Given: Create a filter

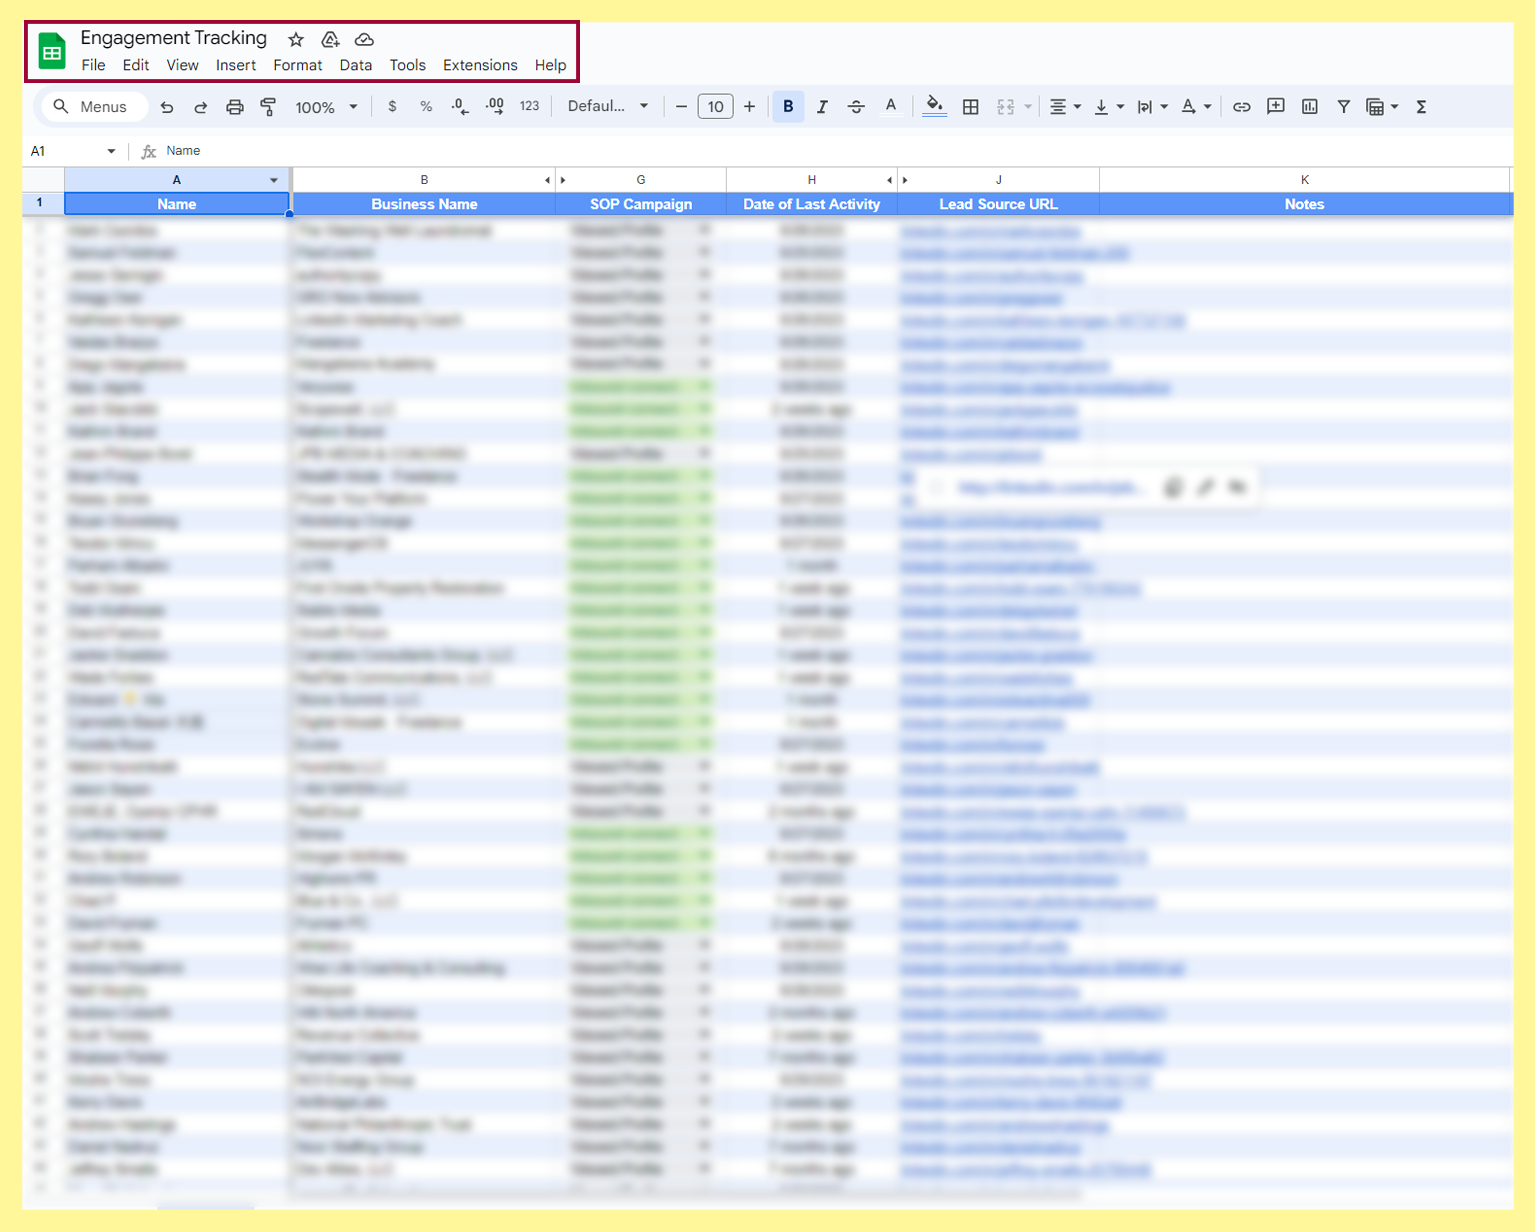Looking at the screenshot, I should (x=1343, y=107).
